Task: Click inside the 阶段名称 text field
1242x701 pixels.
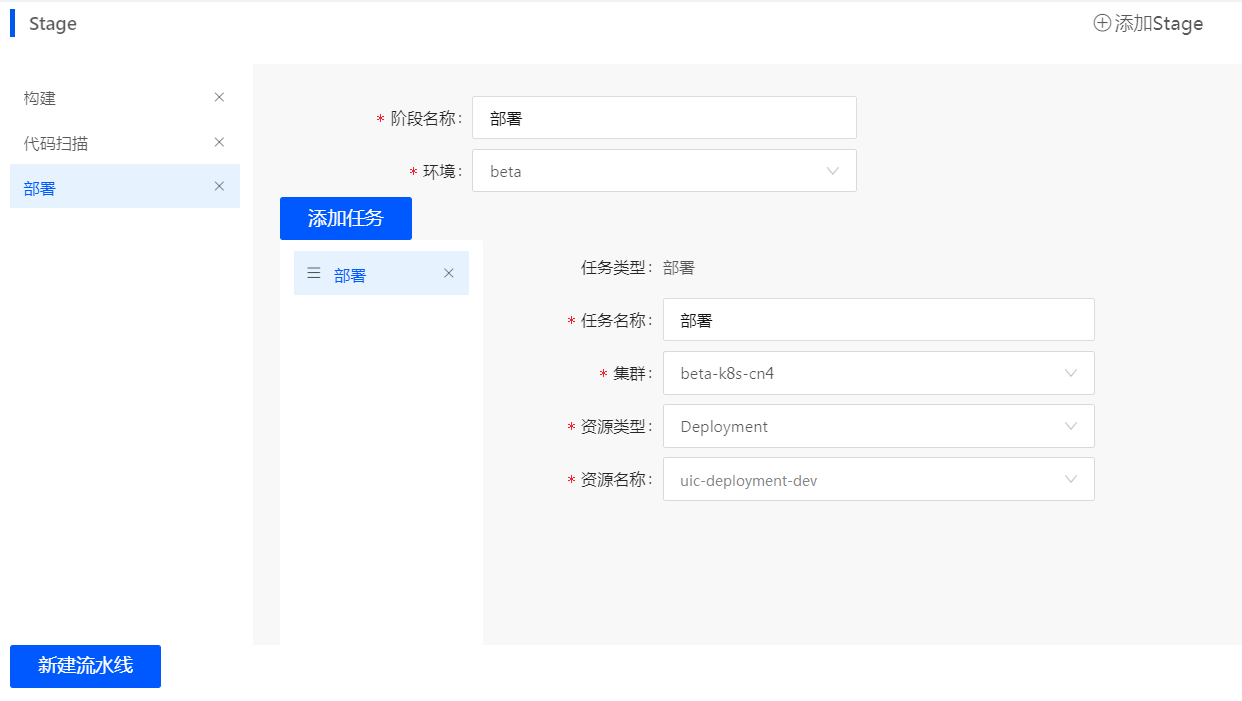Action: pos(664,117)
